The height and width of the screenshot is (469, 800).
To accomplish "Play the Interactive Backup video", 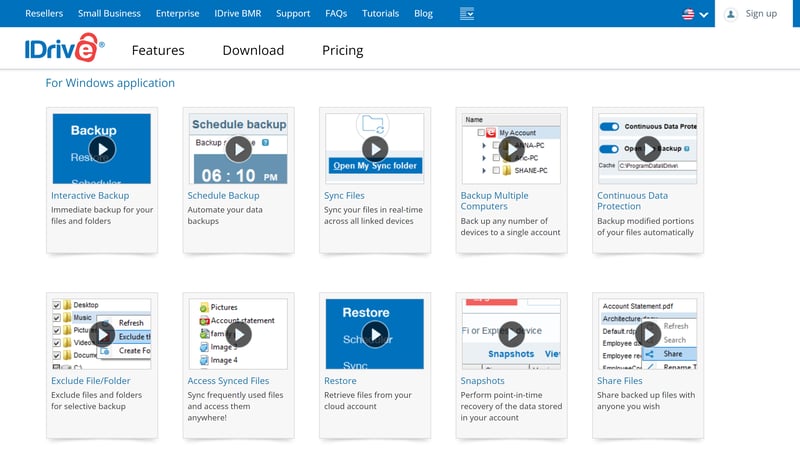I will point(101,149).
